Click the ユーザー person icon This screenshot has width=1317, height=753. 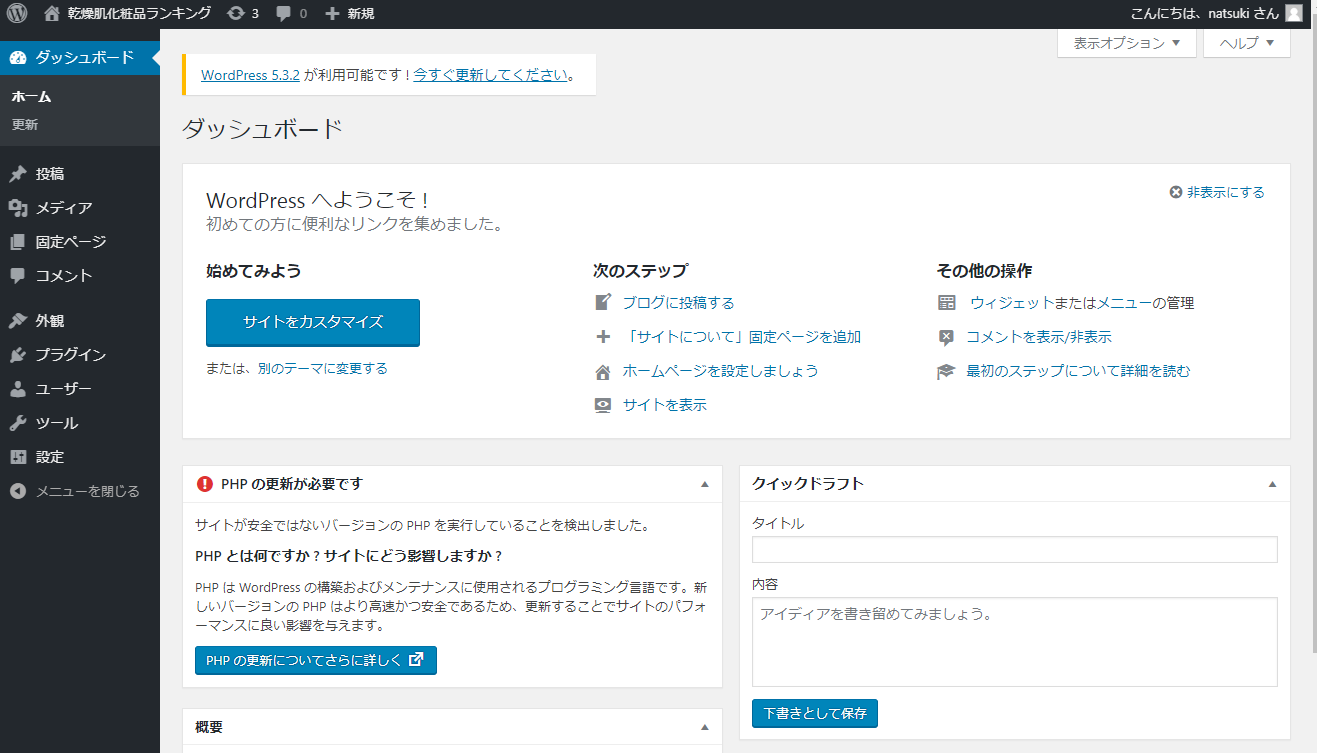point(18,389)
